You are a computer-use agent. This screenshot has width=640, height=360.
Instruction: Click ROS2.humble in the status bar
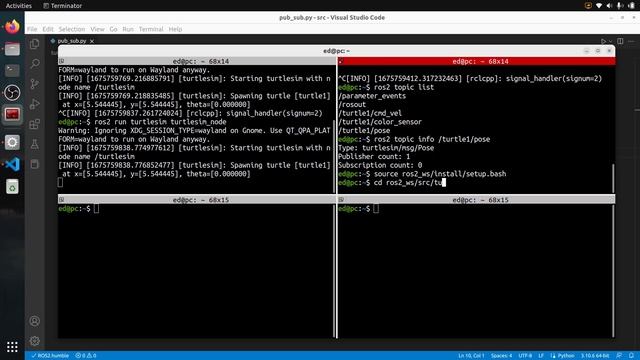click(50, 356)
